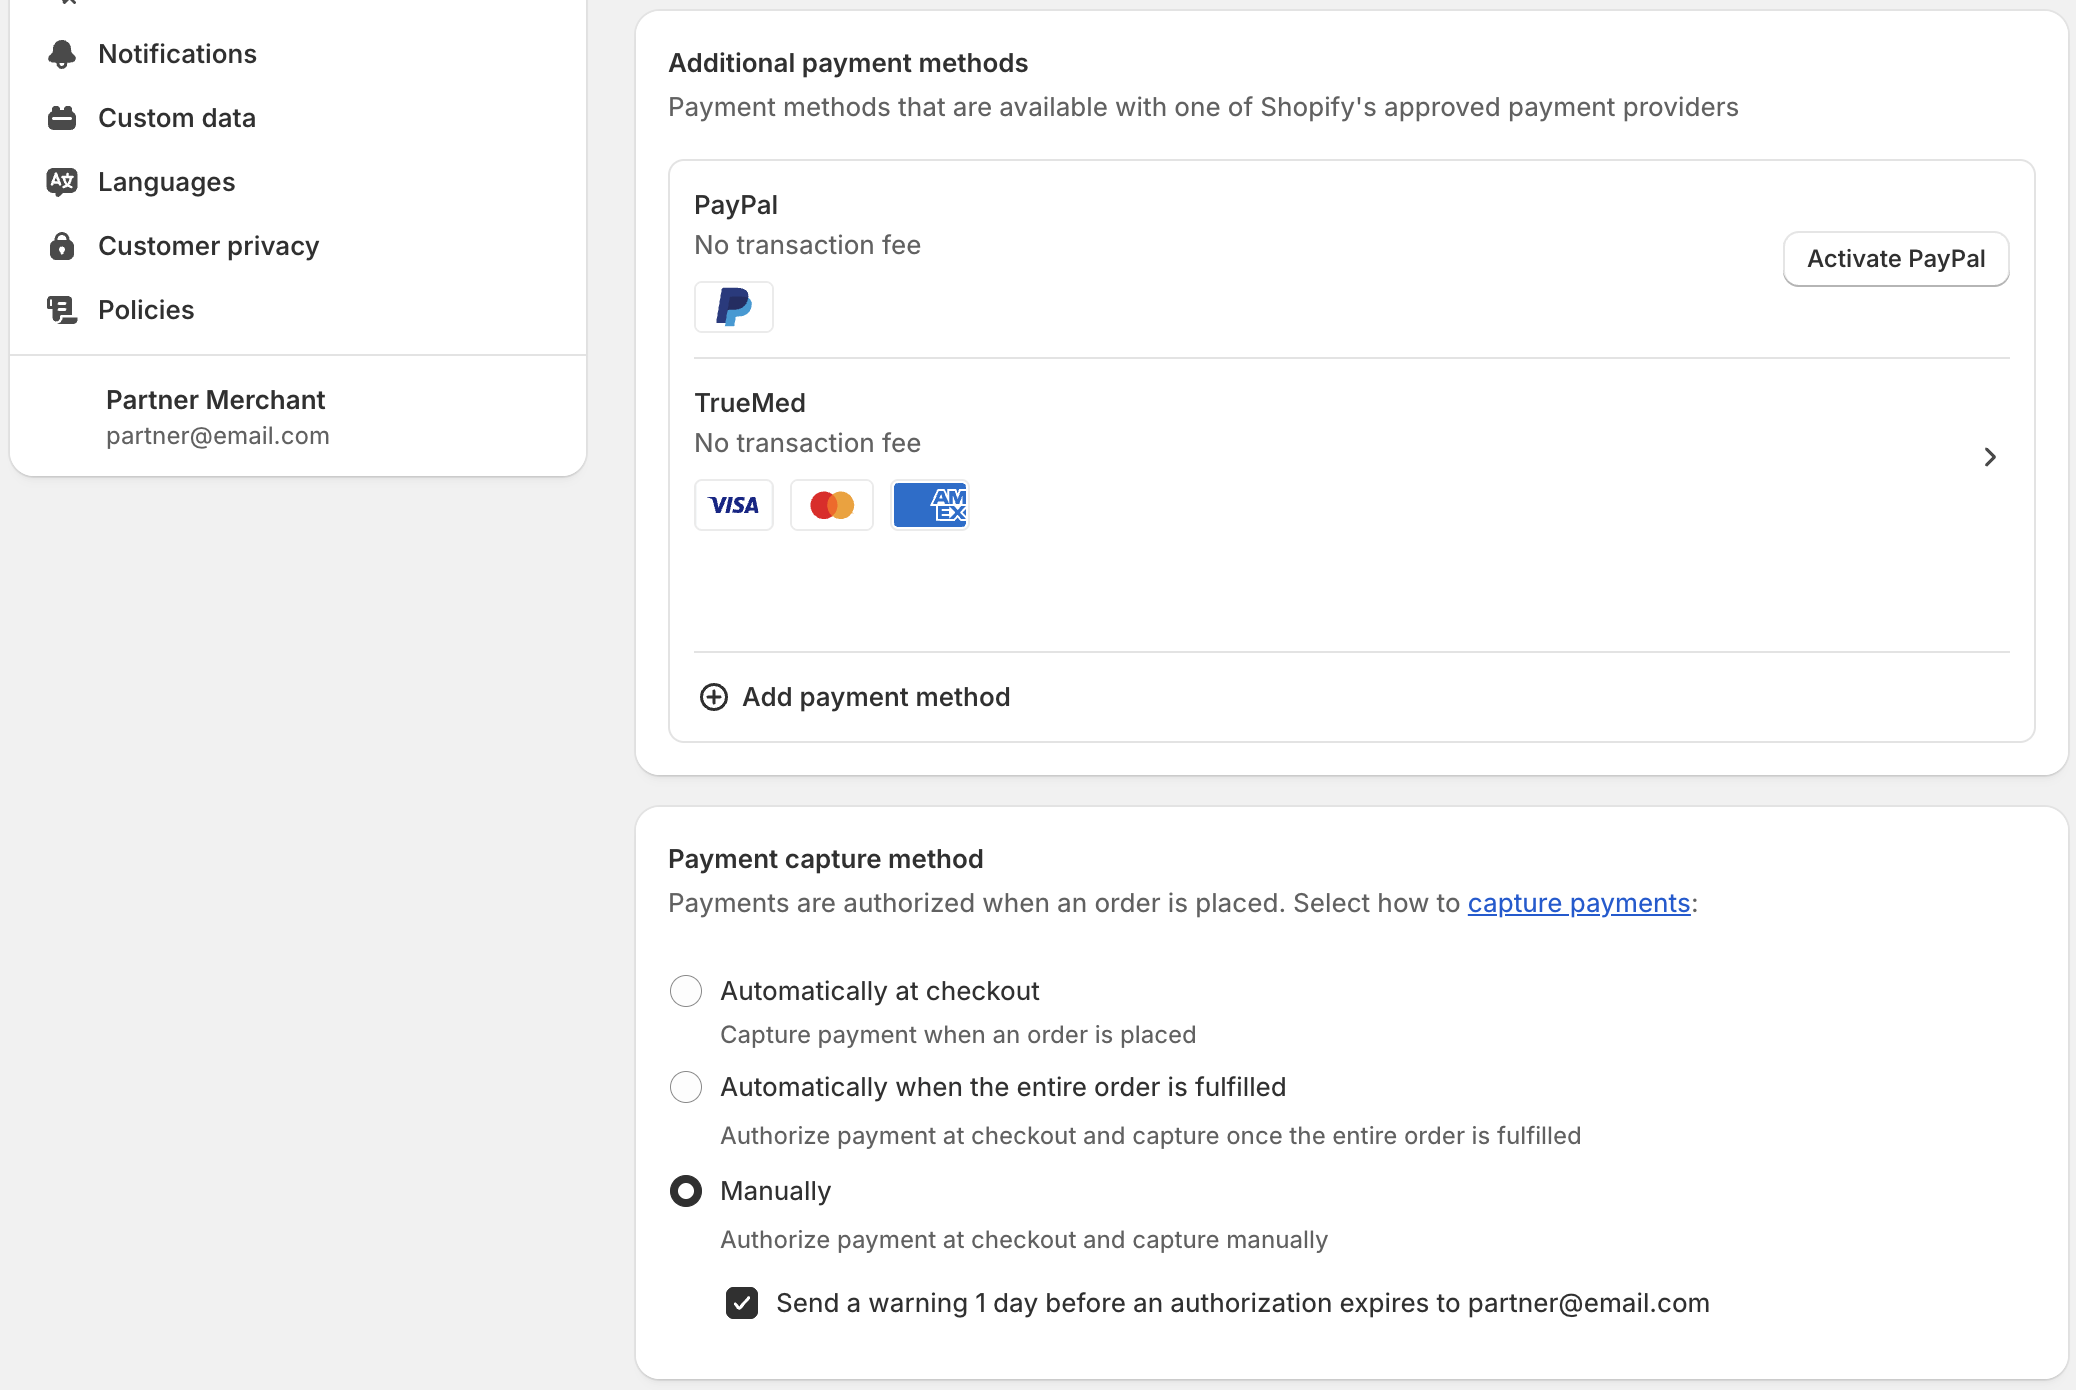Select the Automatically at checkout radio button

point(686,990)
